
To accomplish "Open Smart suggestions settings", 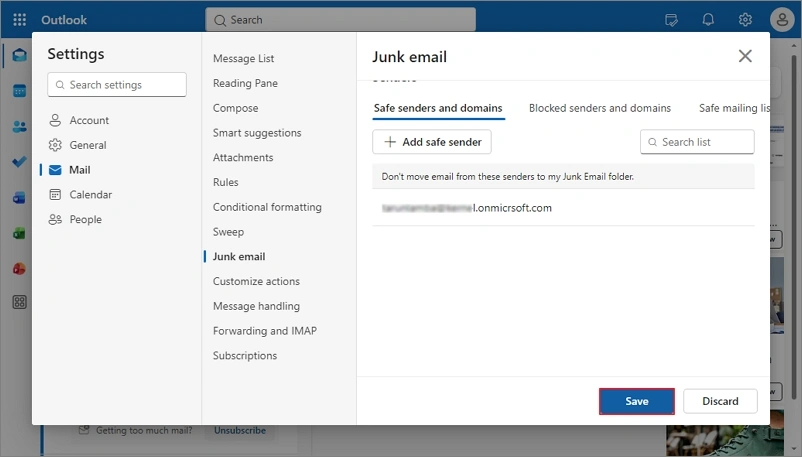I will [257, 133].
